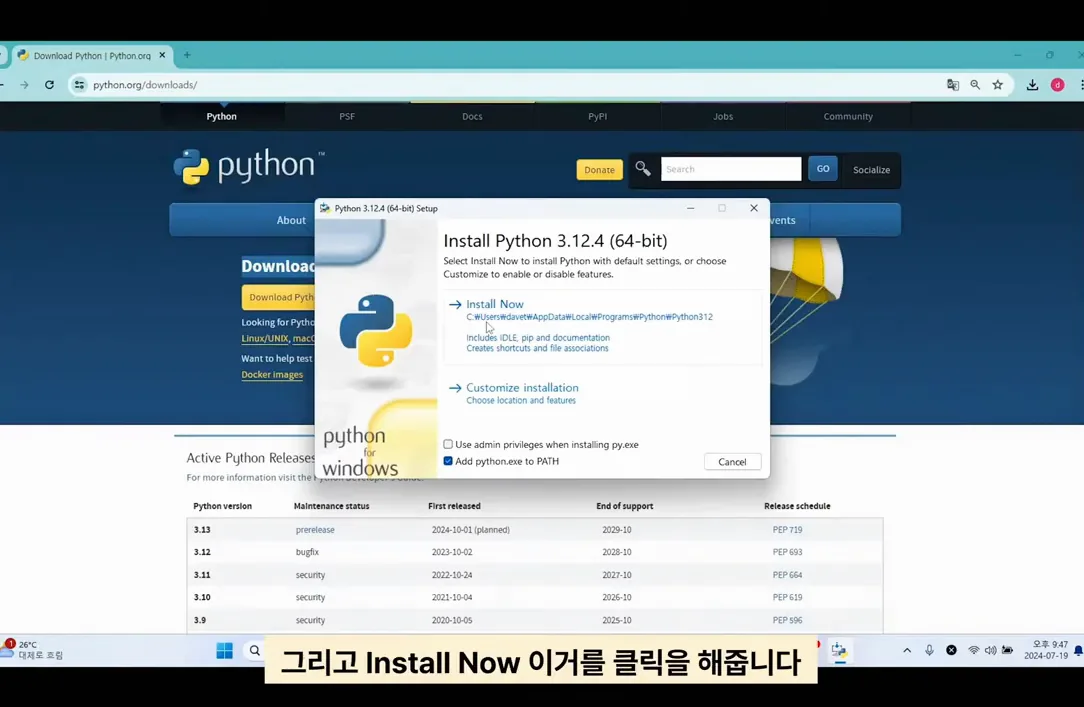Follow the Linux/UNIX download link
Screen dimensions: 1084x707
(265, 339)
